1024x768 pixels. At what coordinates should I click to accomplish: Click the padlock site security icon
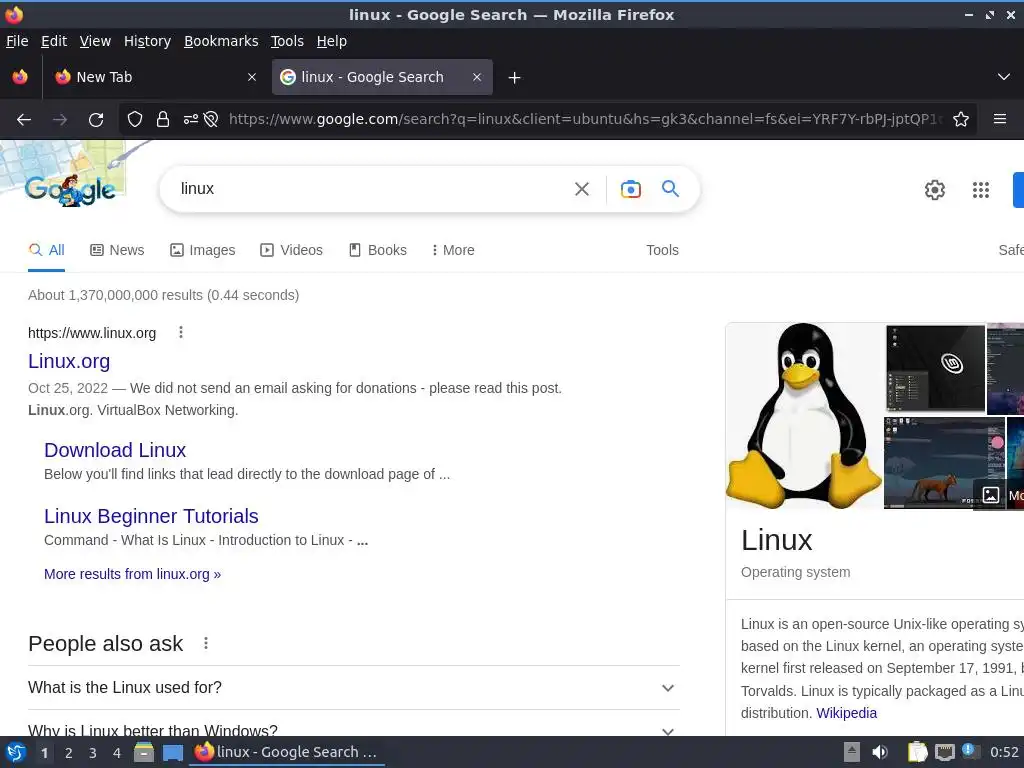point(163,120)
